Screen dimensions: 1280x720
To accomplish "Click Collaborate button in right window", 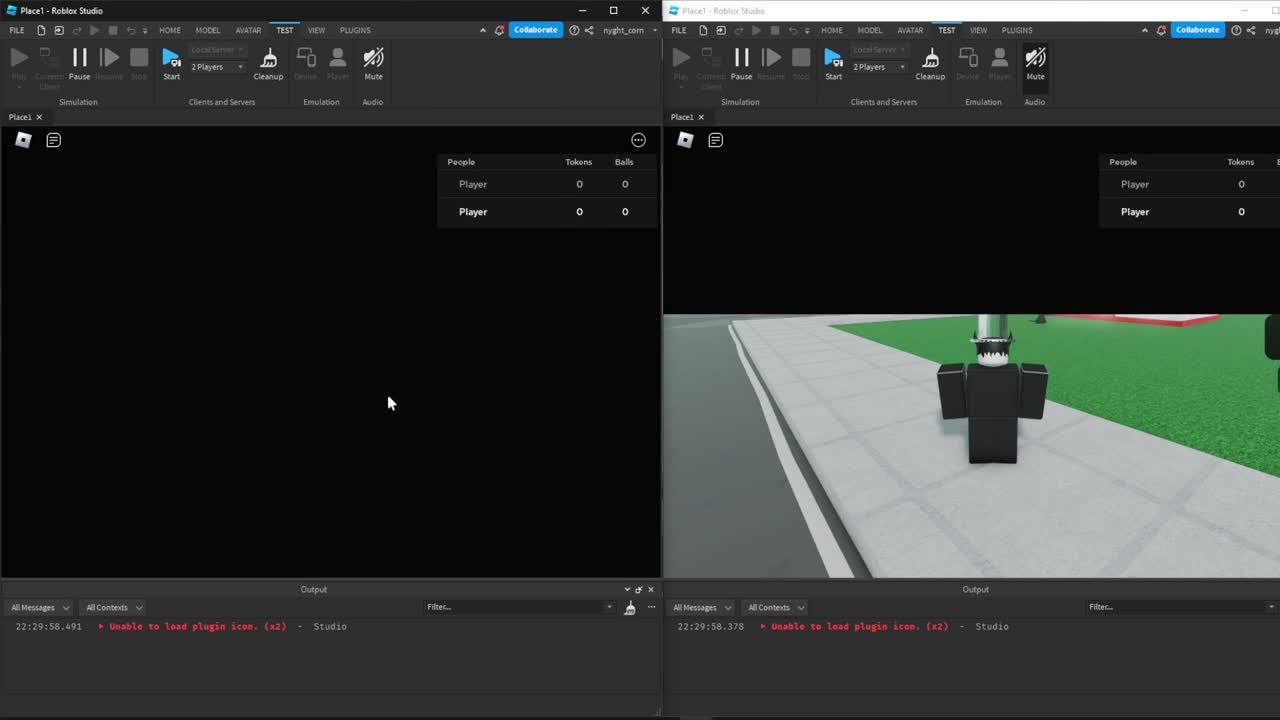I will (1198, 30).
